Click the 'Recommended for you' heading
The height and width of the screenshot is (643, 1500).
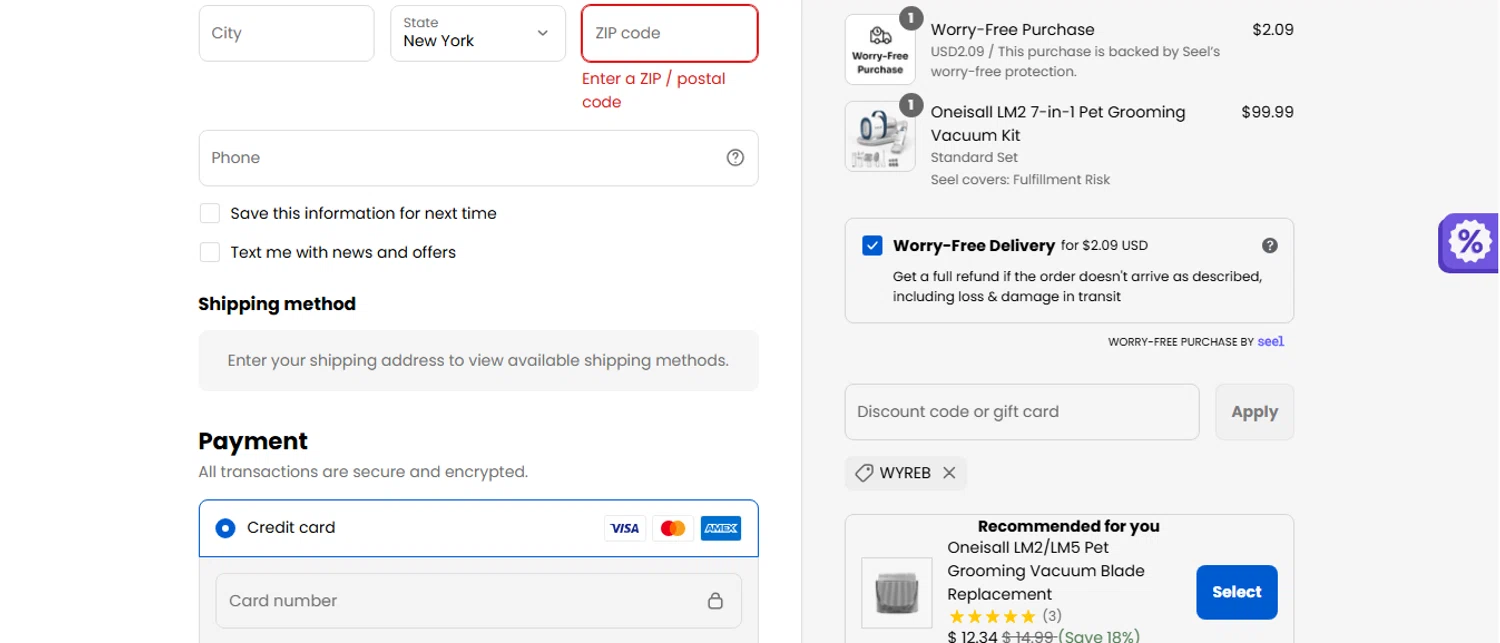point(1069,526)
